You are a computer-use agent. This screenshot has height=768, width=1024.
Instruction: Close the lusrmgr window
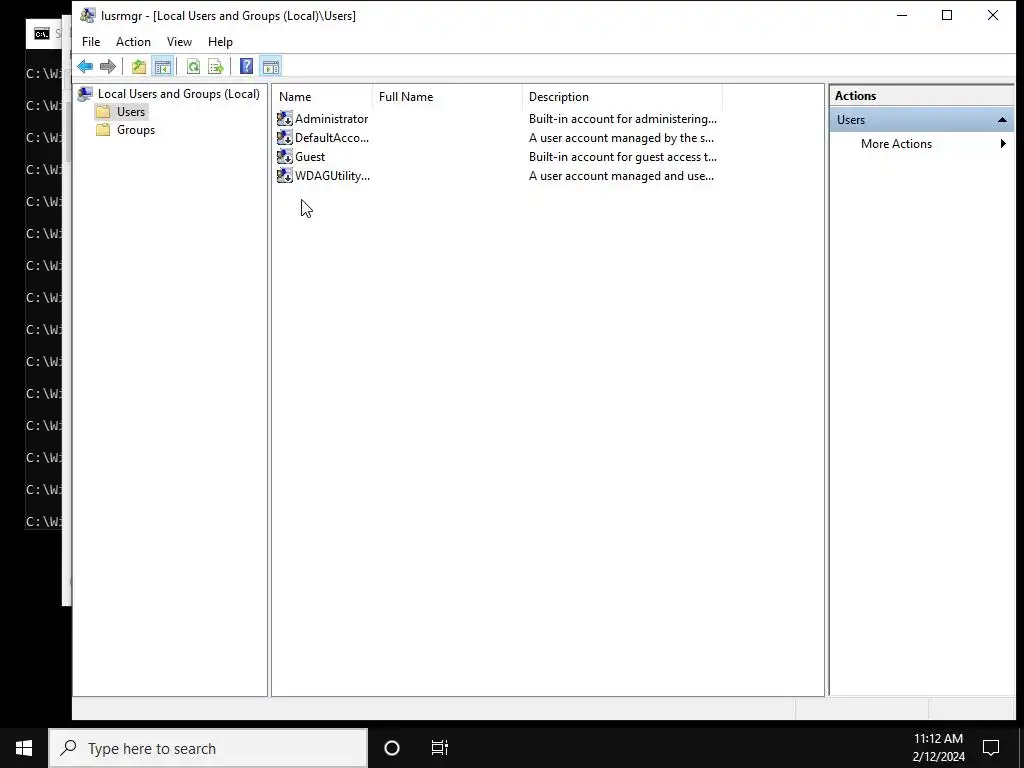993,15
